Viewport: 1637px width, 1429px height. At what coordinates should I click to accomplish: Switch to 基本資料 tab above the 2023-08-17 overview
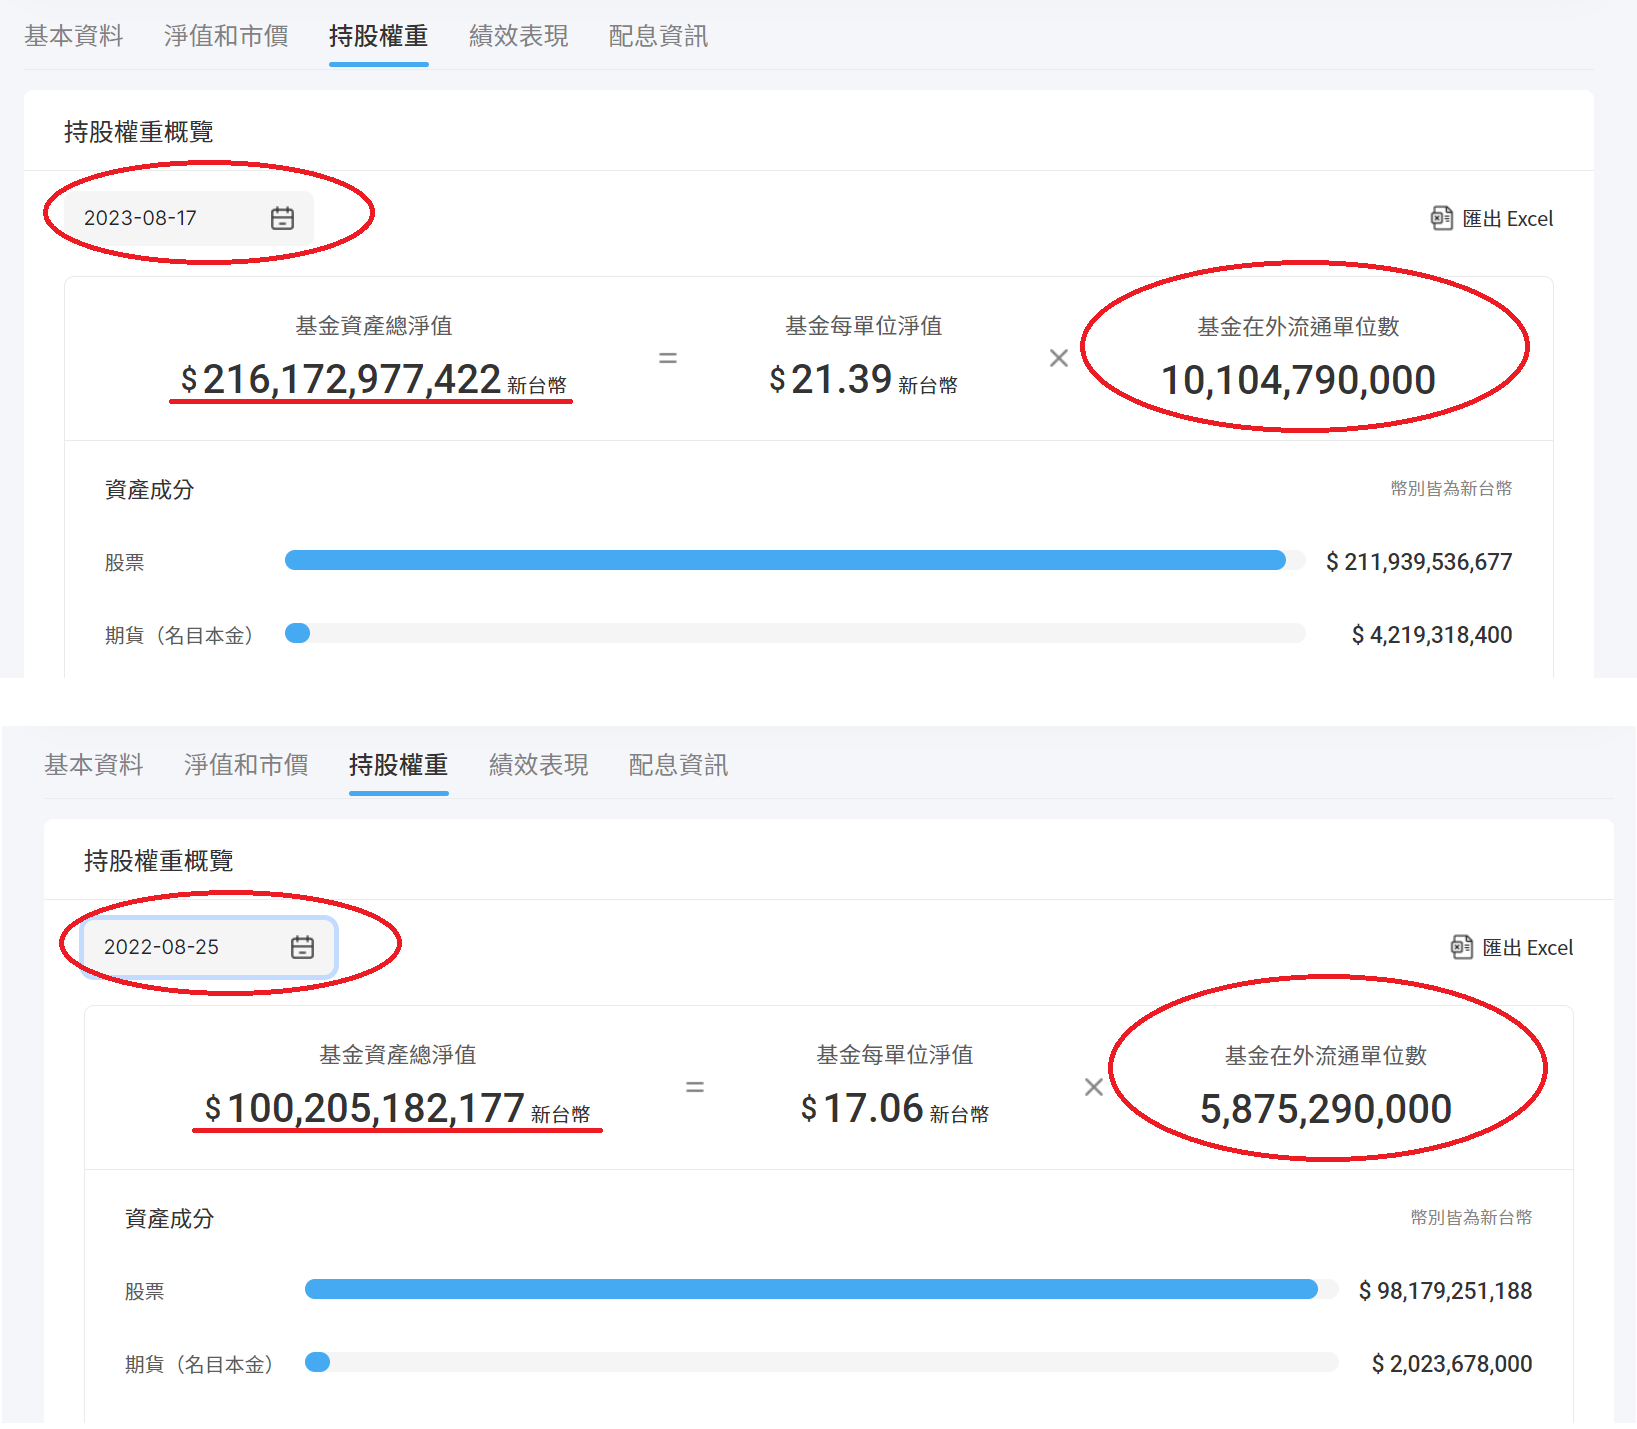[73, 36]
